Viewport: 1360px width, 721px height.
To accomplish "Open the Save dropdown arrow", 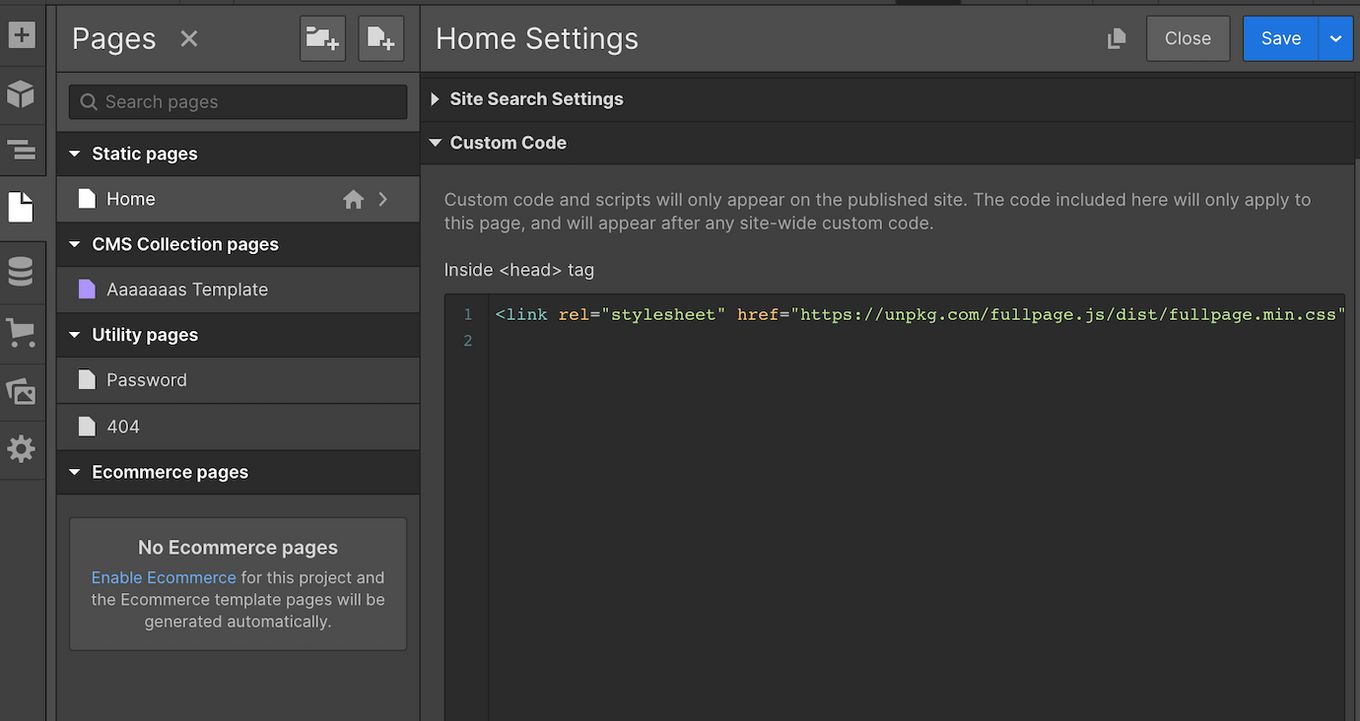I will point(1336,39).
